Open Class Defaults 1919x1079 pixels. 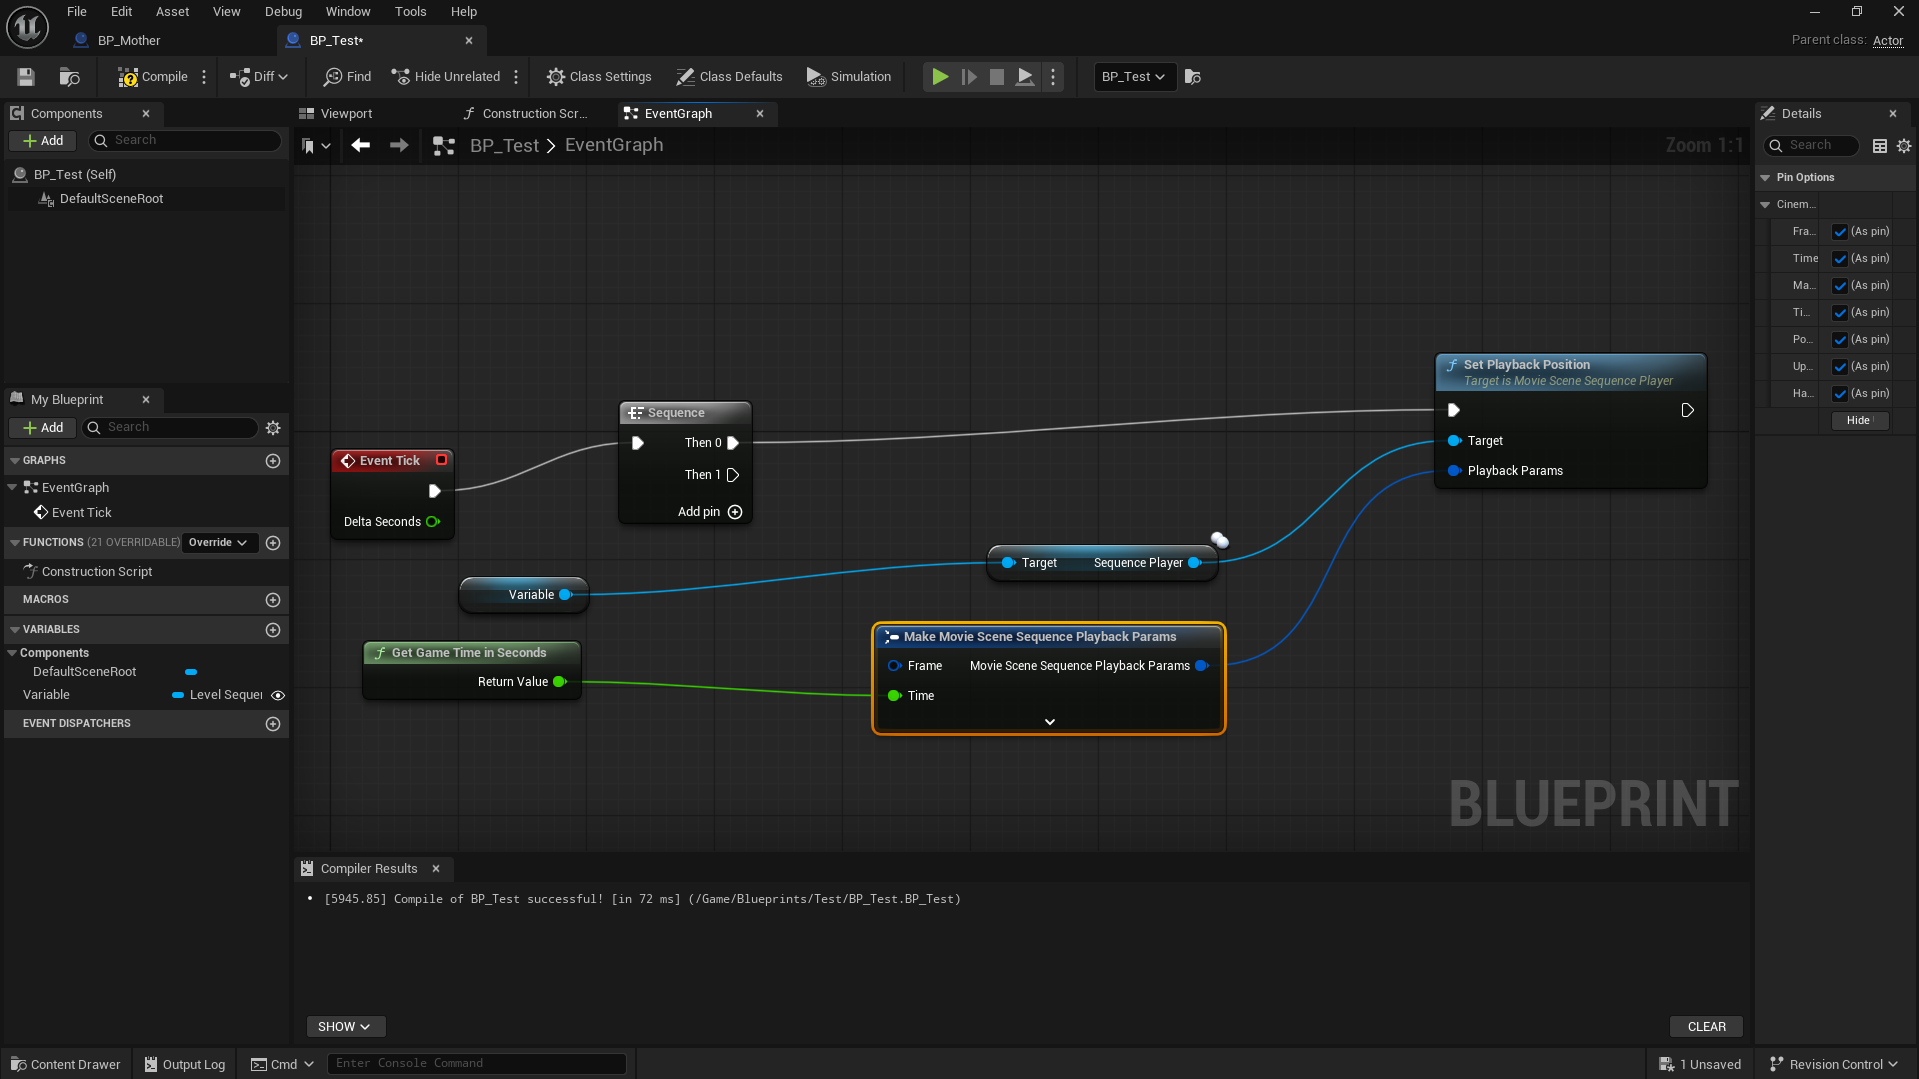pyautogui.click(x=729, y=77)
